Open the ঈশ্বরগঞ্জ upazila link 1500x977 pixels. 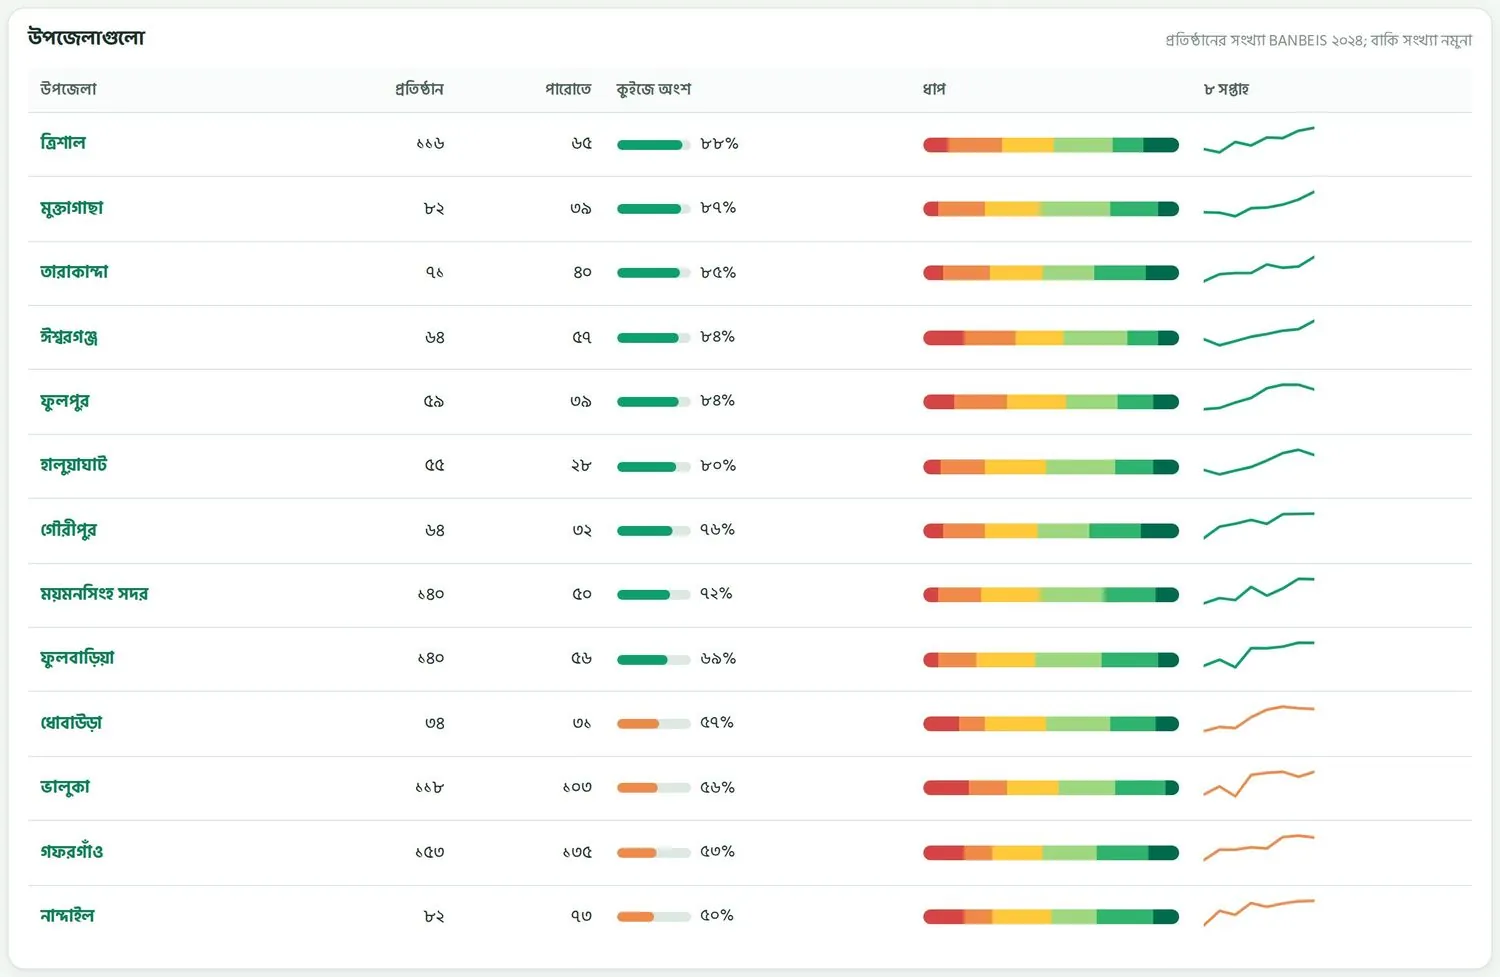[69, 337]
